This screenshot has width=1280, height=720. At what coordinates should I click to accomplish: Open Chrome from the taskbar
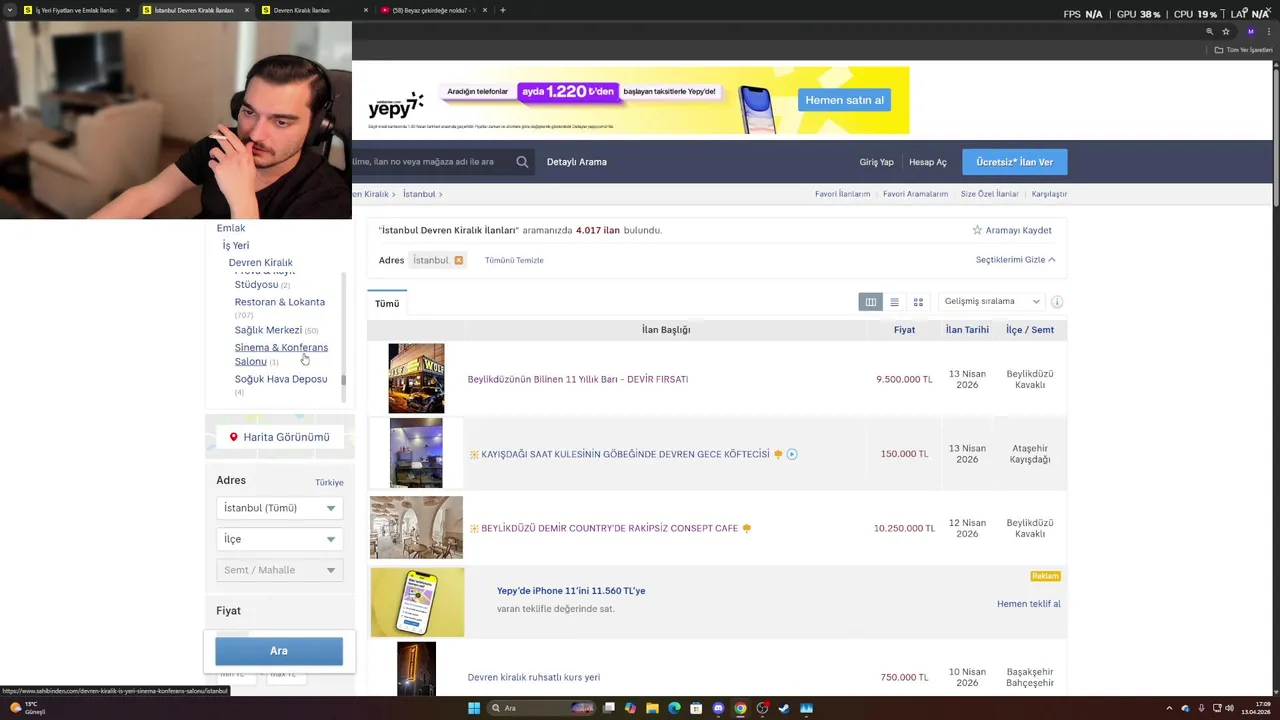(x=740, y=708)
